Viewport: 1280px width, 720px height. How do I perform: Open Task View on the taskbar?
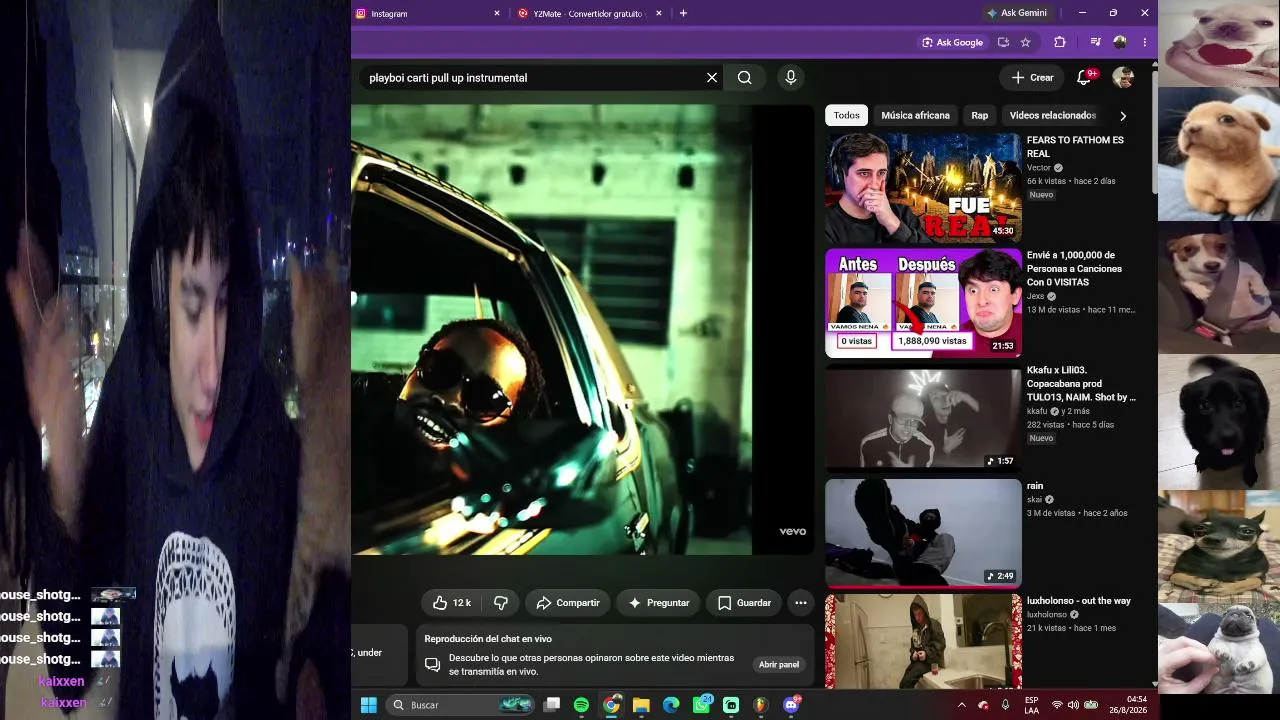551,705
